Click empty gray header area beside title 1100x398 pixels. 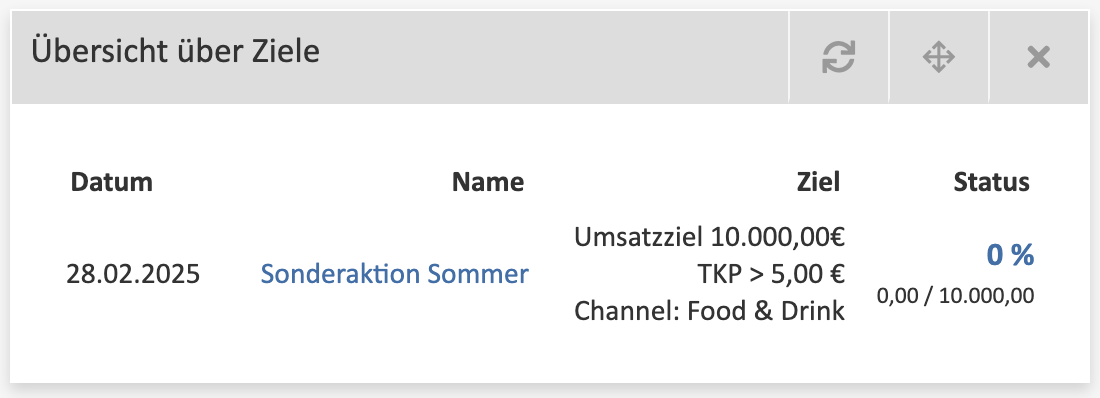point(554,57)
